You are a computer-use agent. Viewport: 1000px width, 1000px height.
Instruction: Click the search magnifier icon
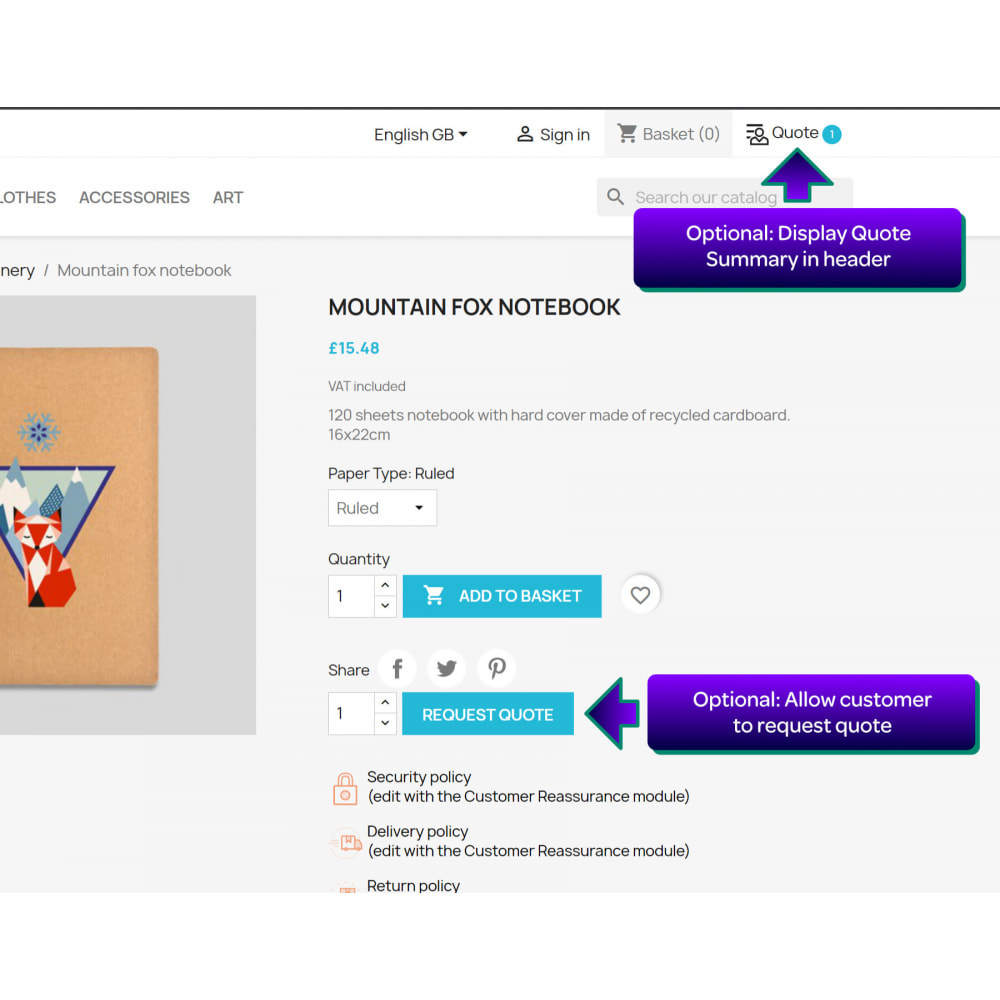(615, 196)
